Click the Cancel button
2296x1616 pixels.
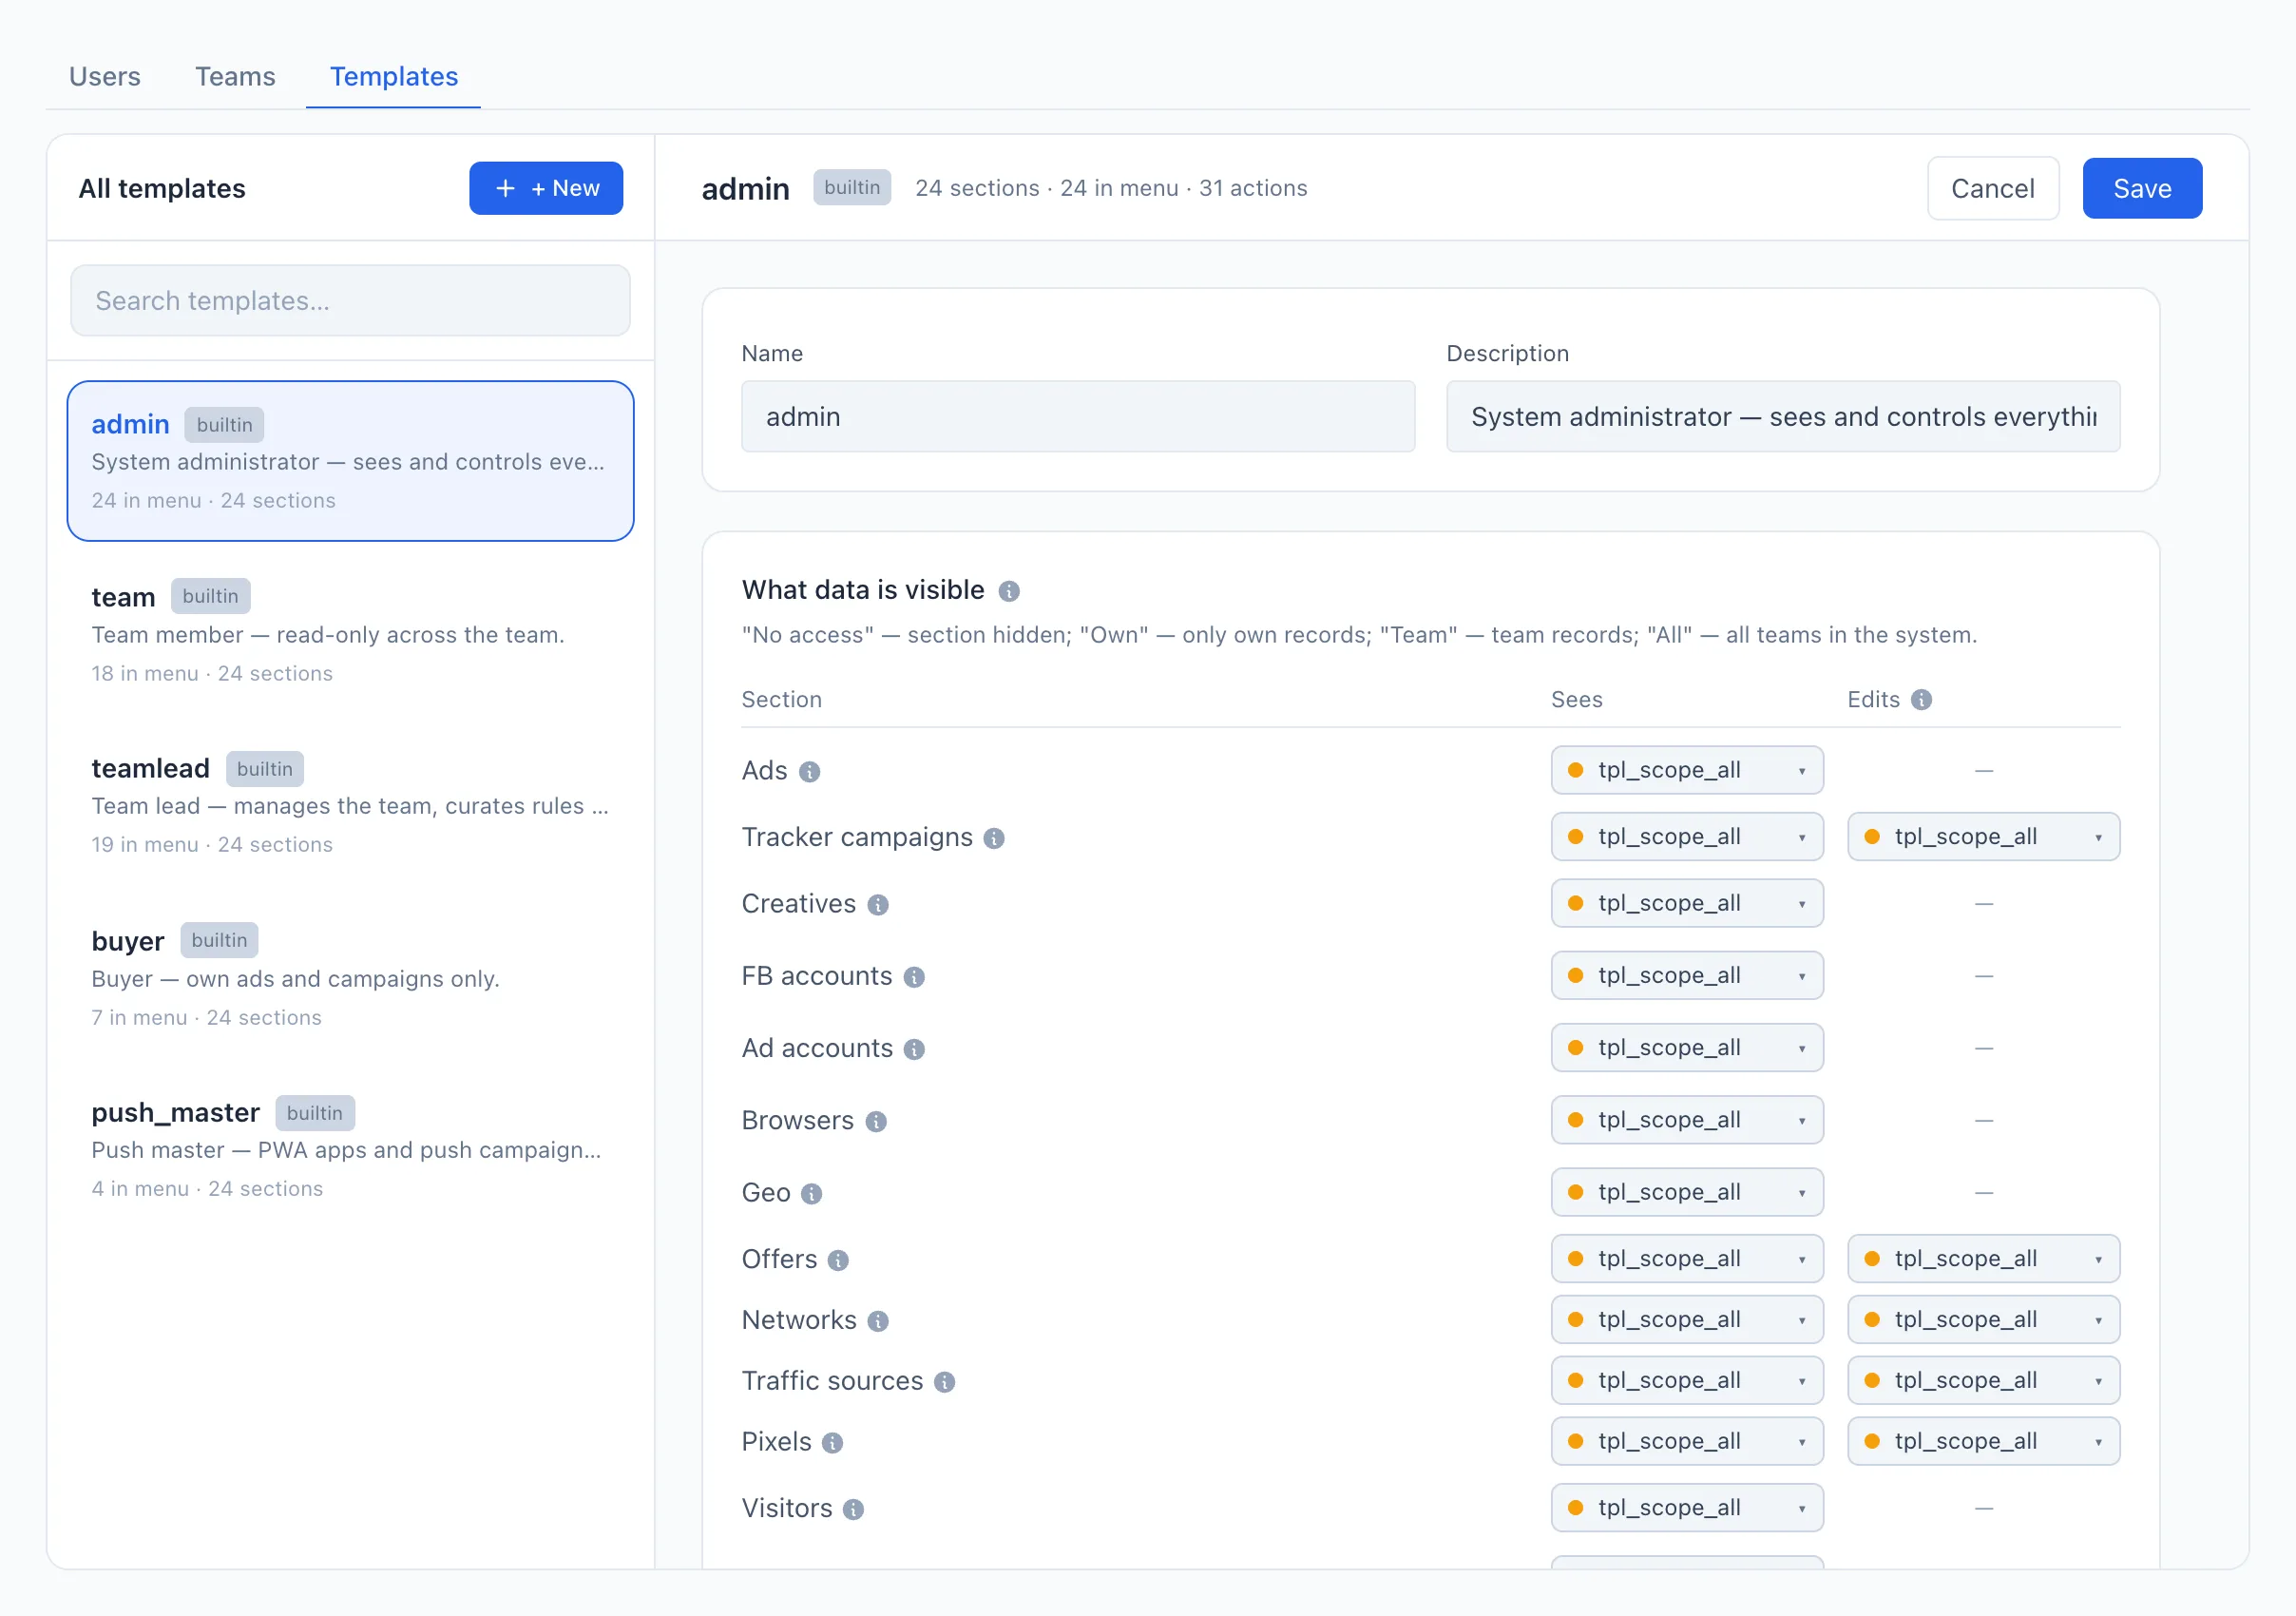coord(1992,188)
